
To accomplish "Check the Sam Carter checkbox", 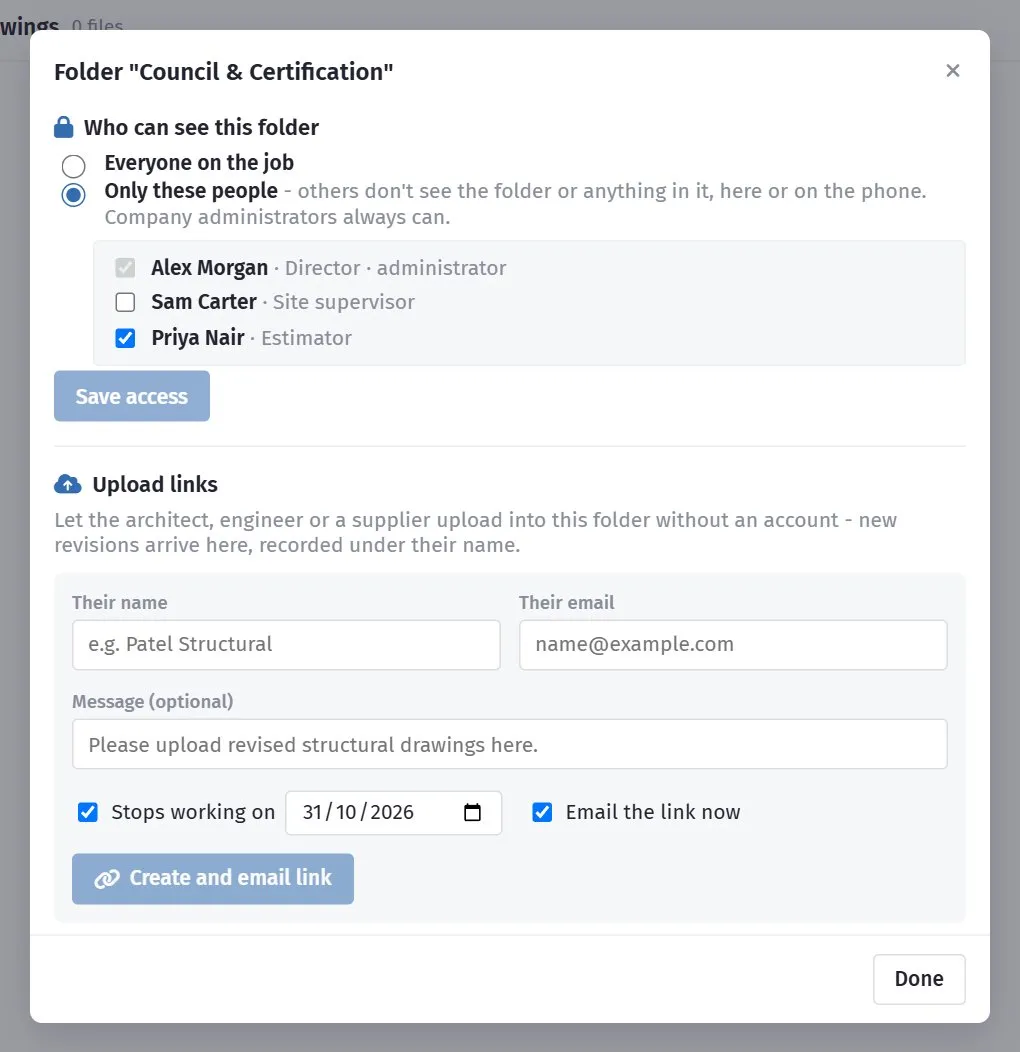I will 125,302.
